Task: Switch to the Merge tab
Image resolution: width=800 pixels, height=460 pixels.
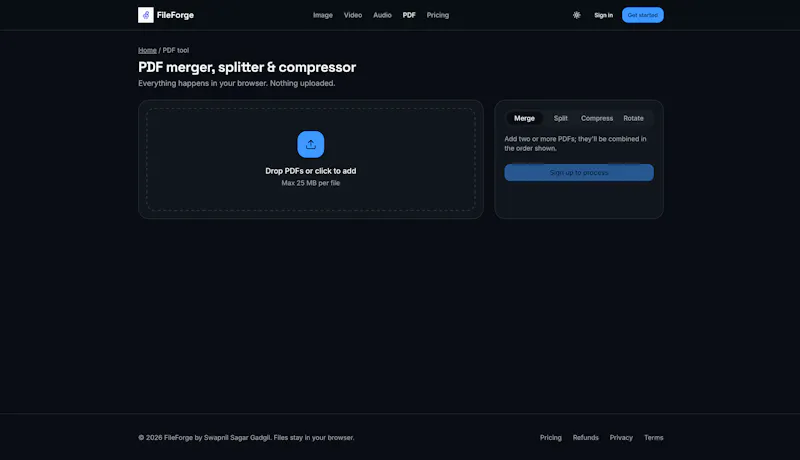Action: (524, 118)
